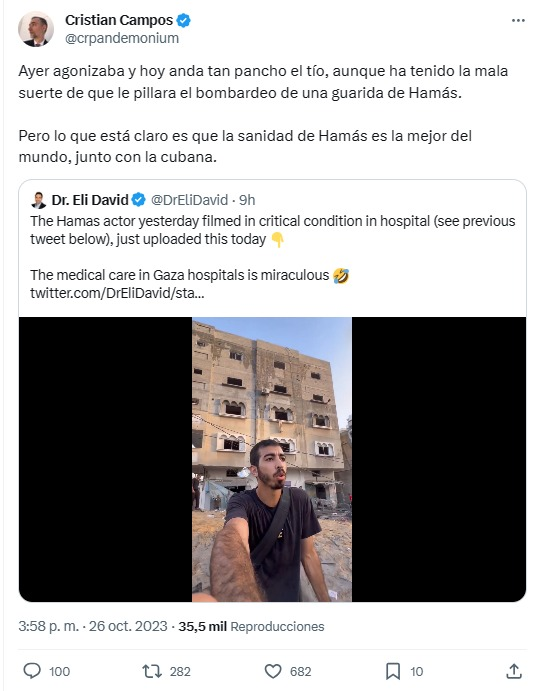Open the @DrEliDavid handle

[189, 200]
